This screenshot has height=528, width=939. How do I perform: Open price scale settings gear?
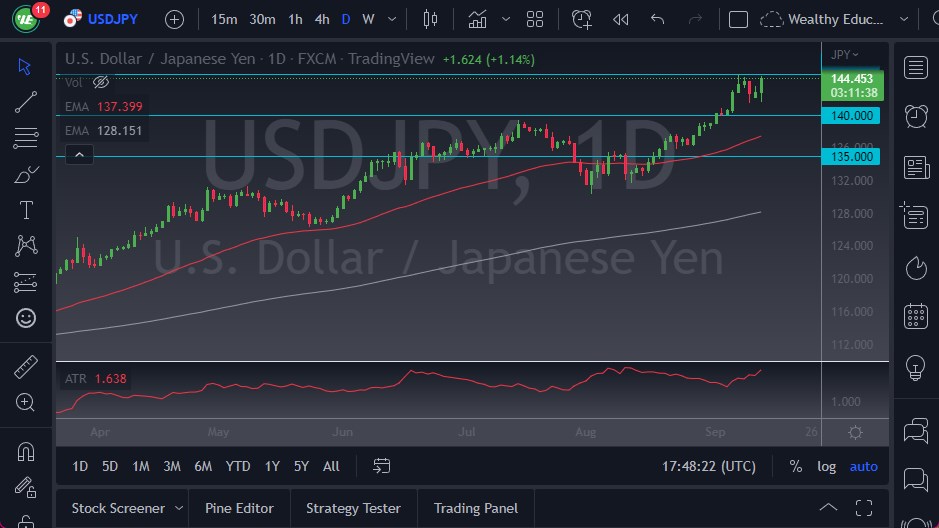[x=855, y=432]
